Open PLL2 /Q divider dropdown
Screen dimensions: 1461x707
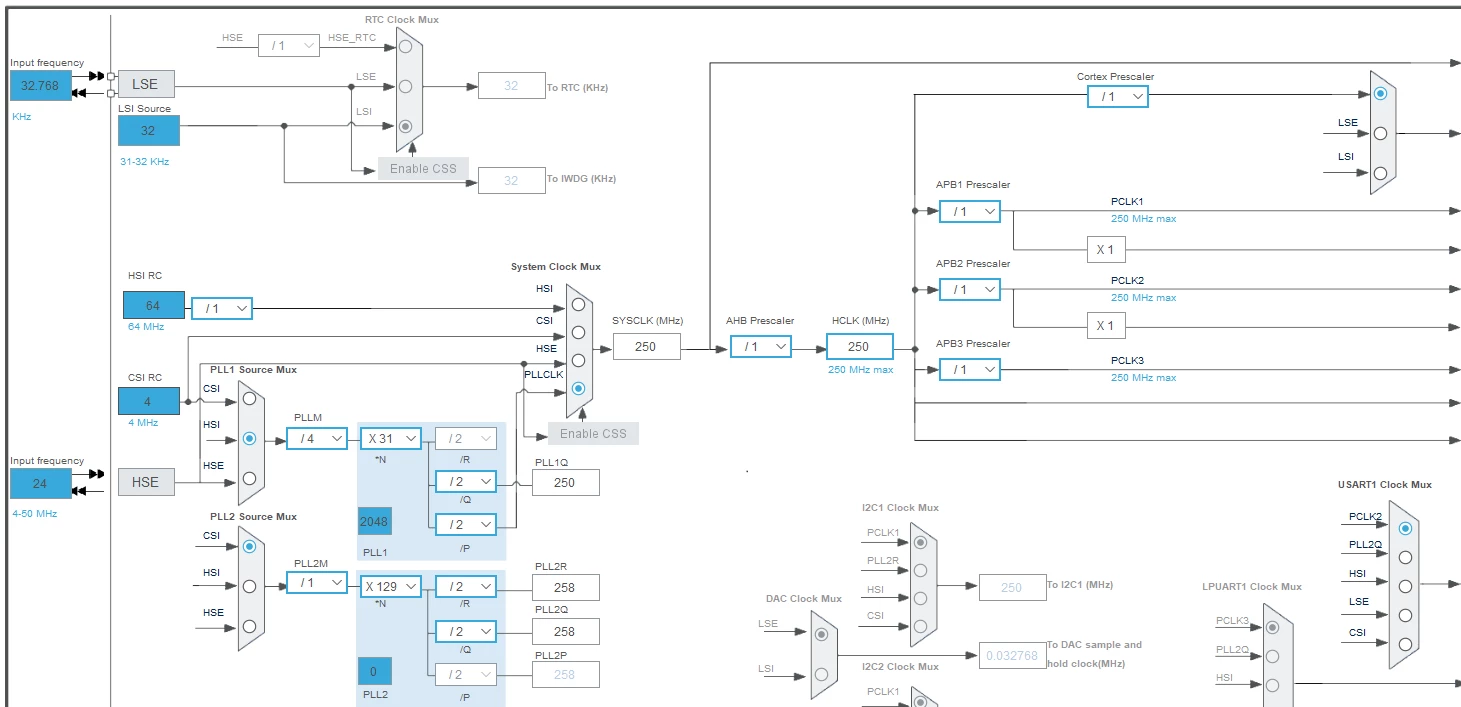point(466,631)
